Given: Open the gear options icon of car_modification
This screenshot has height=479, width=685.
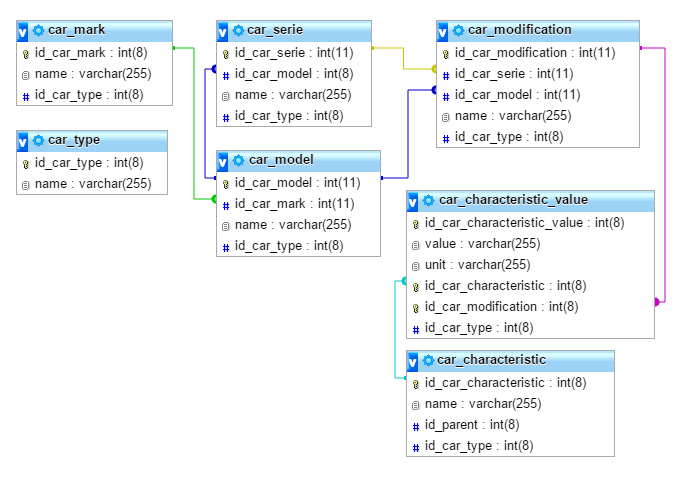Looking at the screenshot, I should 458,30.
